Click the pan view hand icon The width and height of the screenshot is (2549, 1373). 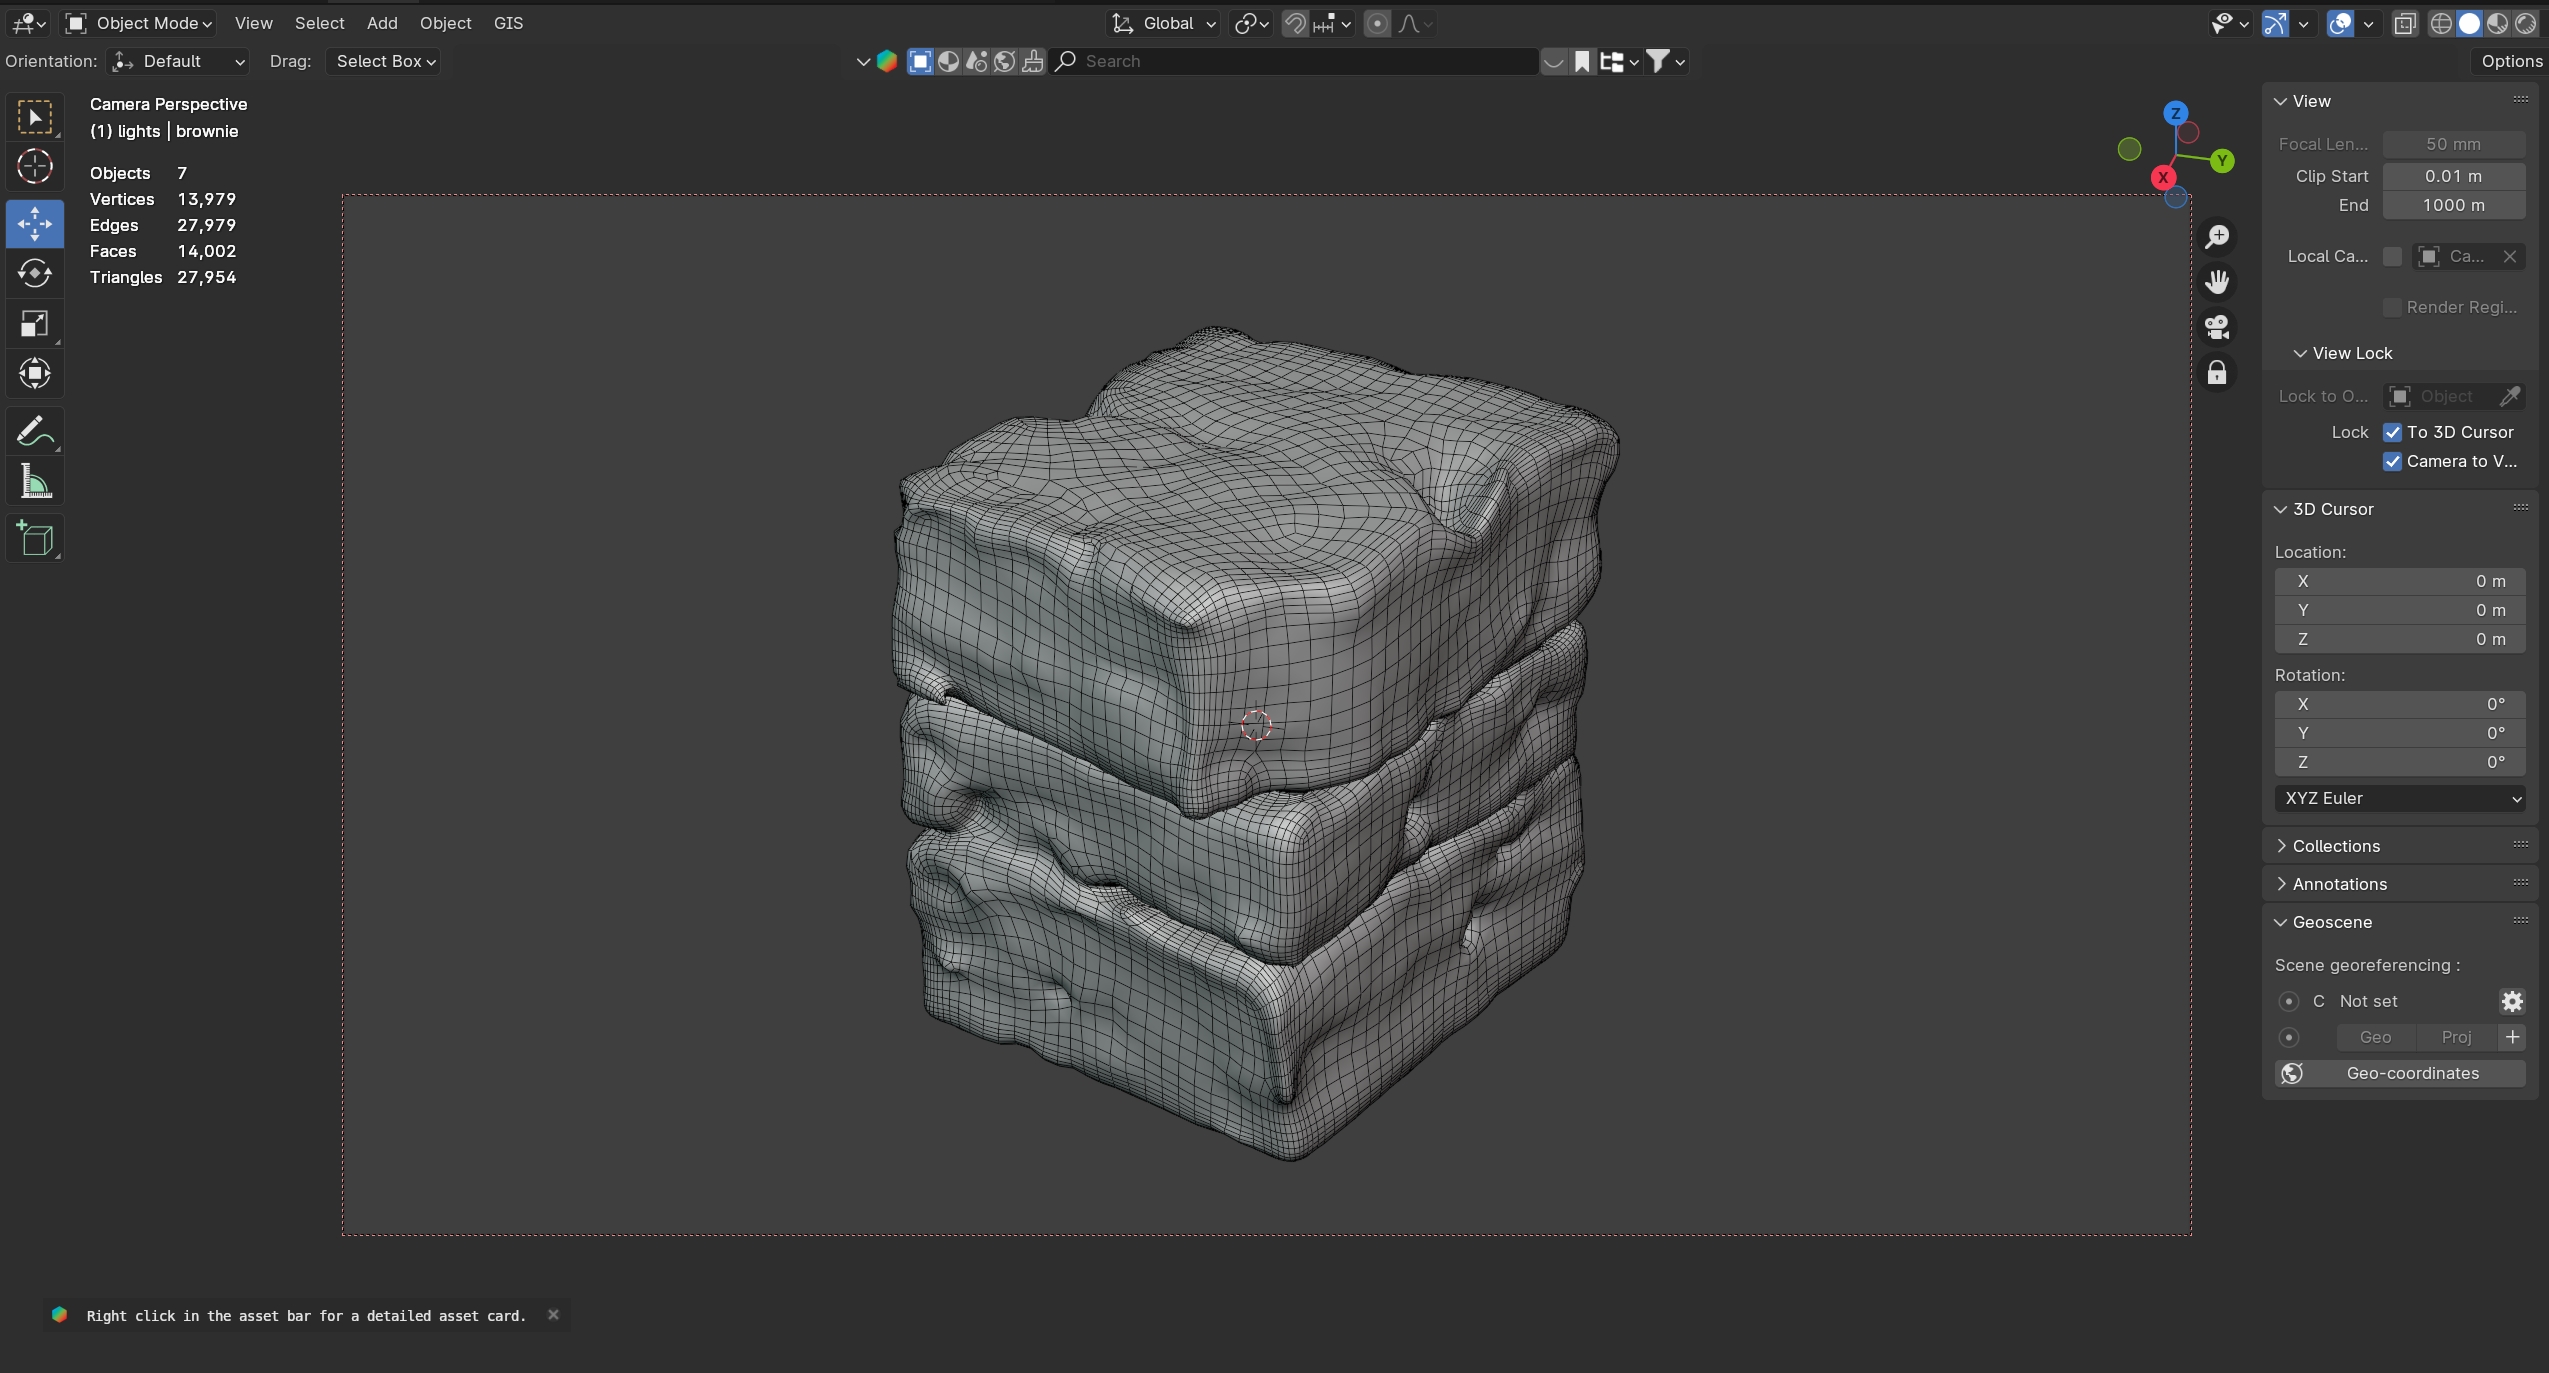[2217, 282]
